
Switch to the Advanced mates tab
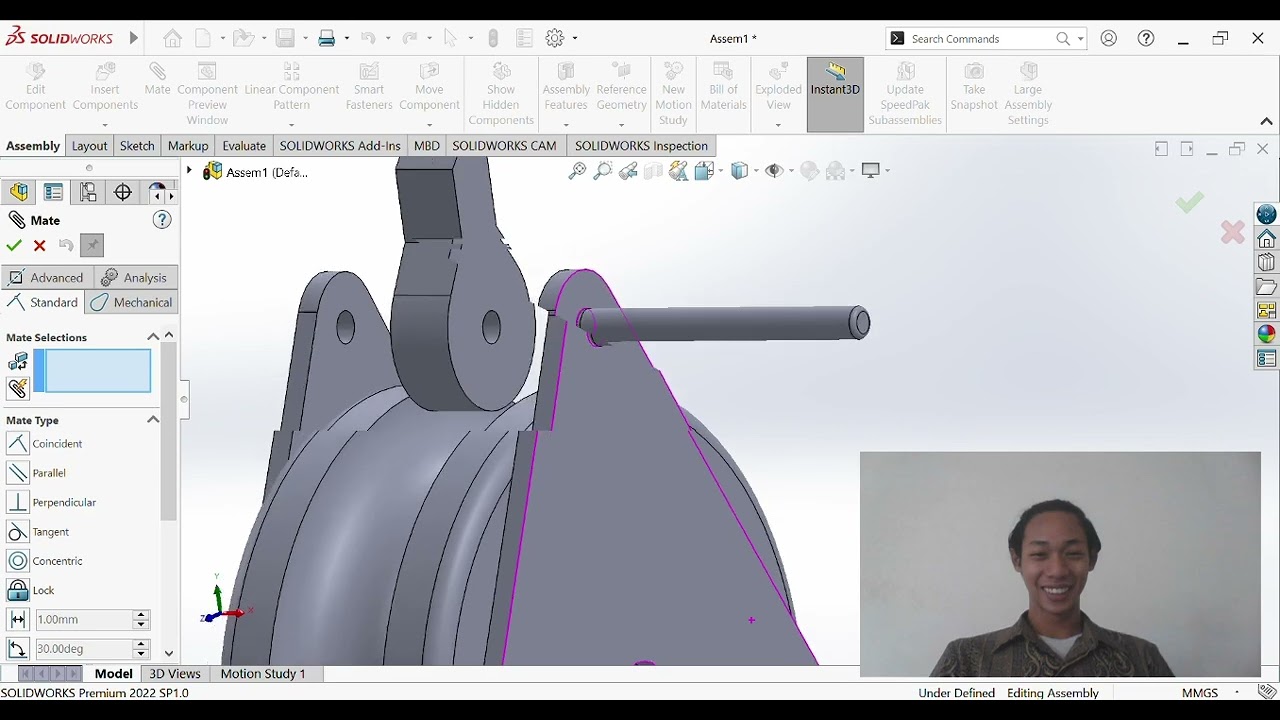46,277
